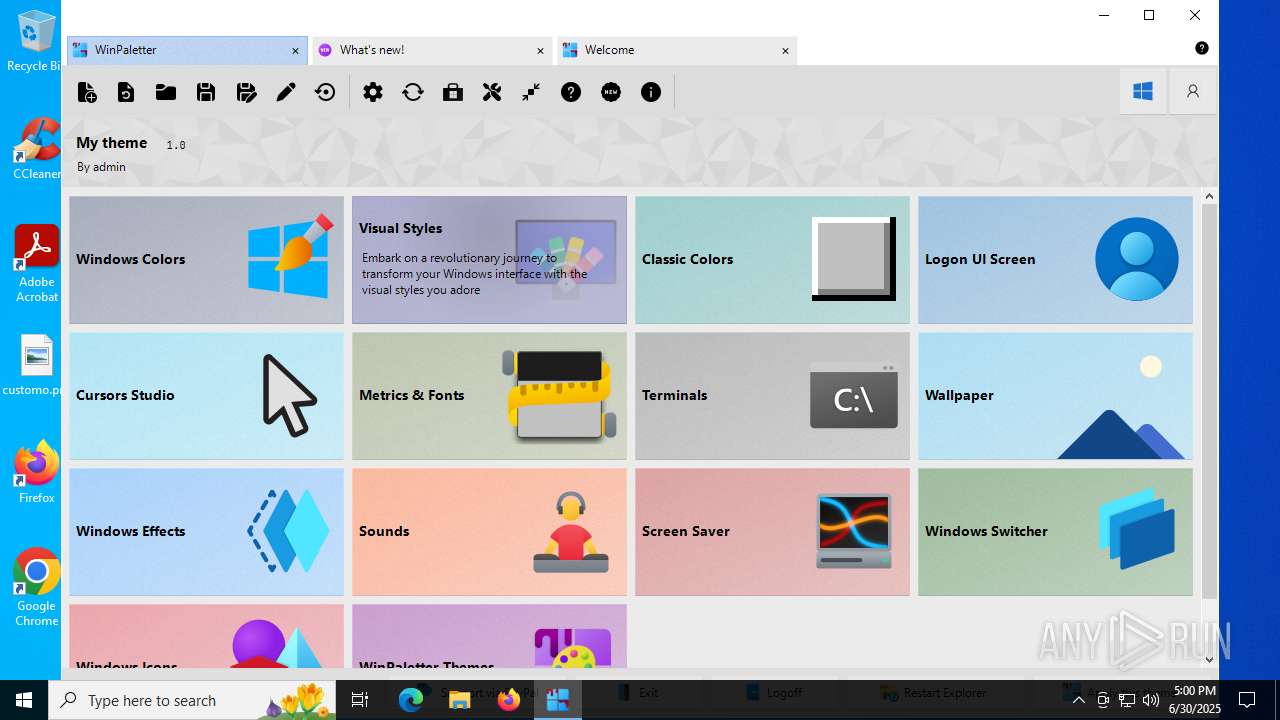1280x720 pixels.
Task: Open Firefox from the taskbar
Action: [509, 700]
